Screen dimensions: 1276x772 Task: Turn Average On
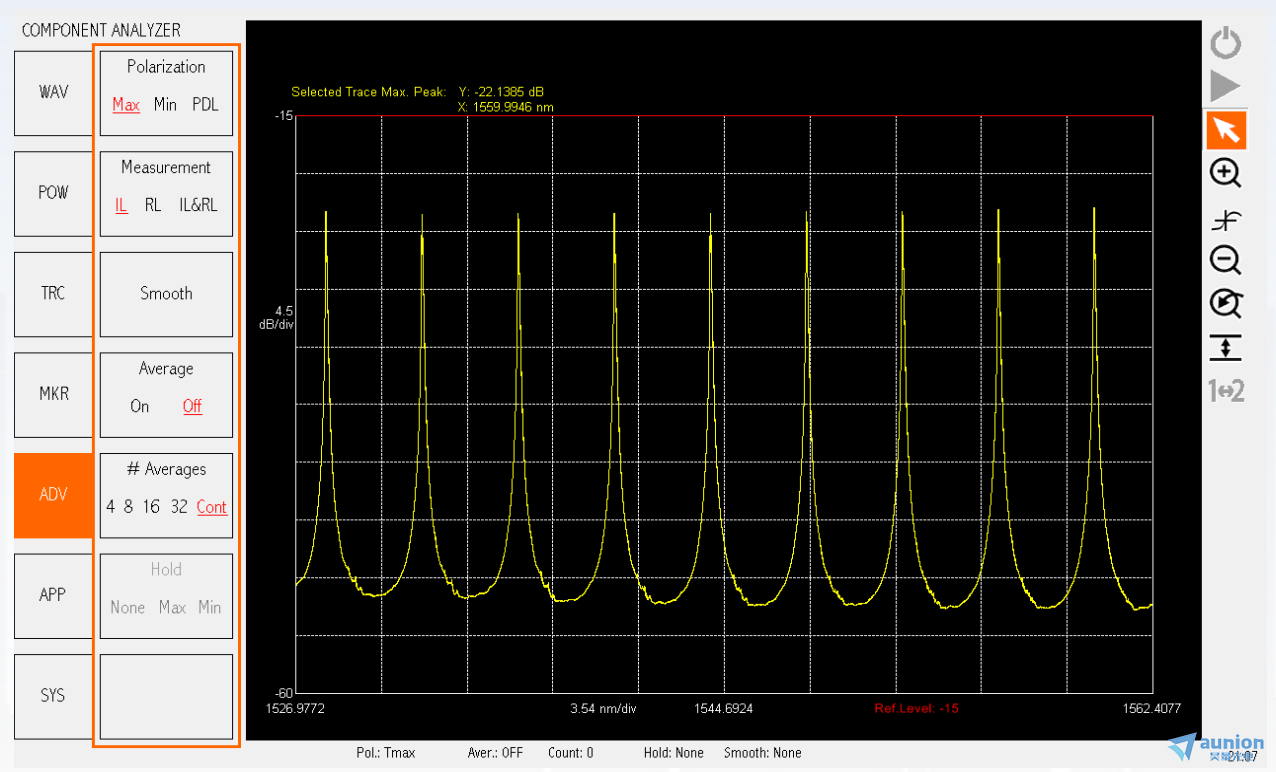[139, 406]
